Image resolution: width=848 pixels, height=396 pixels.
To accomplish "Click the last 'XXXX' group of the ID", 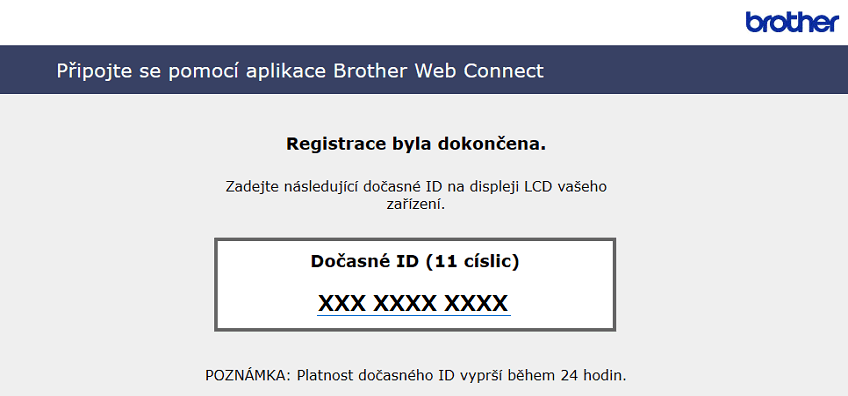I will tap(476, 303).
